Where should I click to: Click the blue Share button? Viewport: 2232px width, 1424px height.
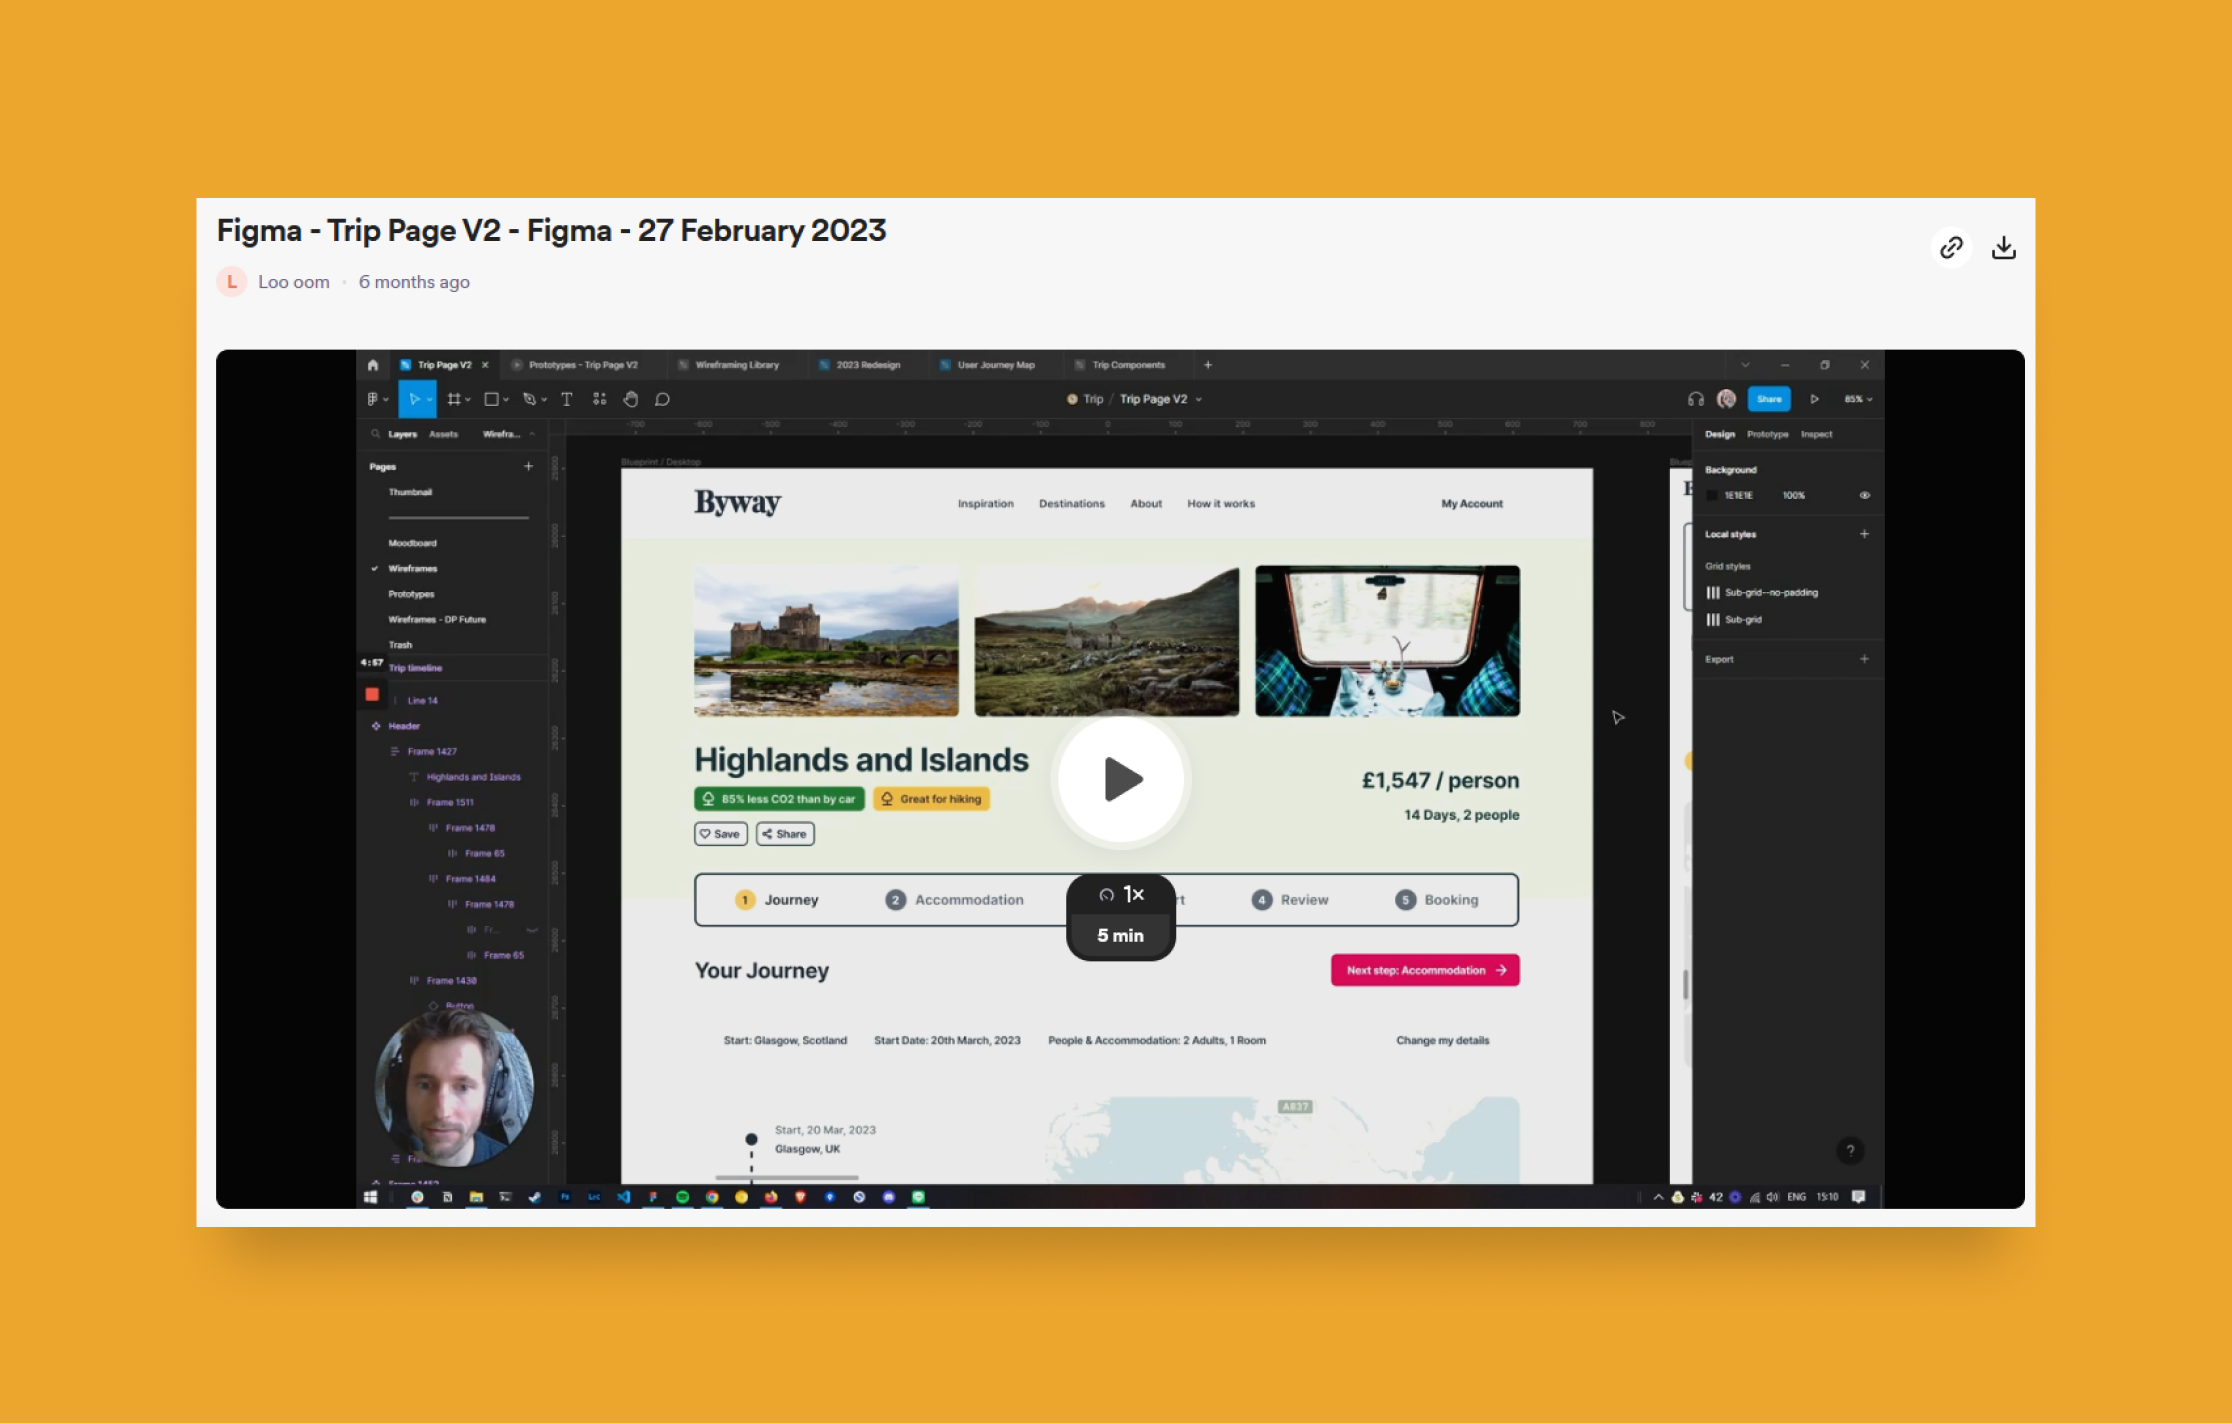[1769, 399]
